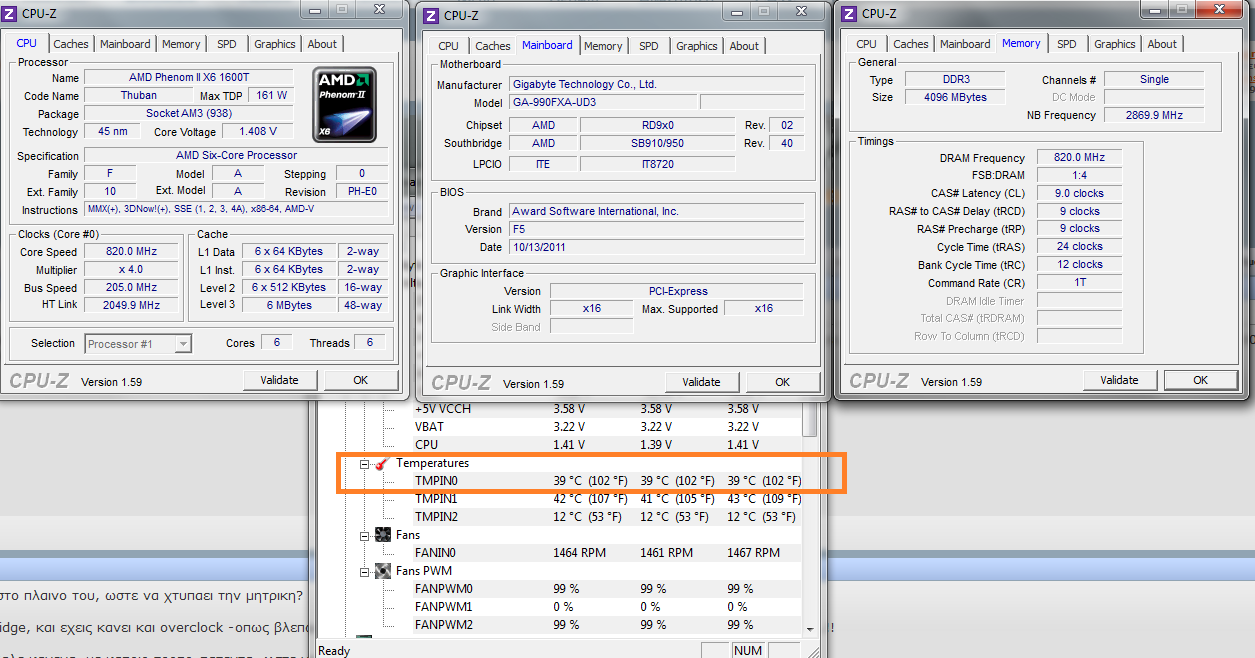Collapse the Fans tree node
Image resolution: width=1255 pixels, height=658 pixels.
pyautogui.click(x=365, y=535)
